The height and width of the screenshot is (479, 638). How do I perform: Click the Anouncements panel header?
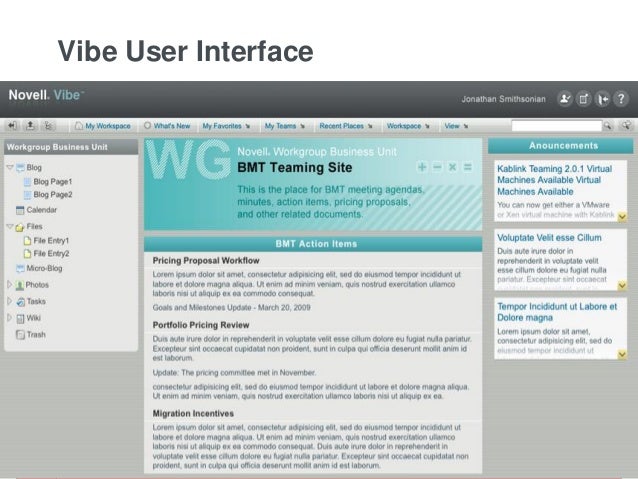pyautogui.click(x=561, y=146)
